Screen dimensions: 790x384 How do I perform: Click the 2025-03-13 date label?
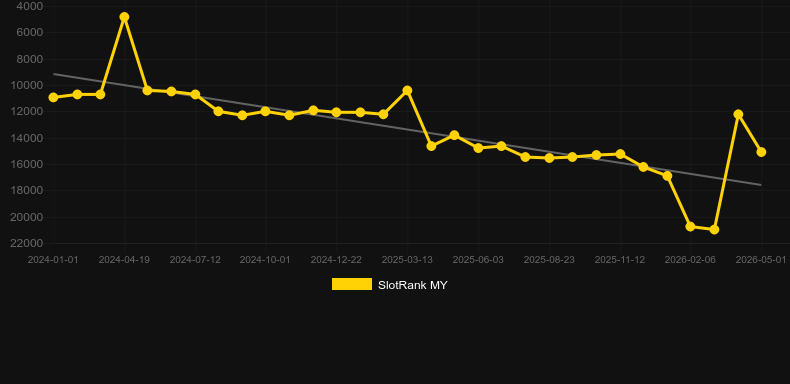[x=407, y=260]
